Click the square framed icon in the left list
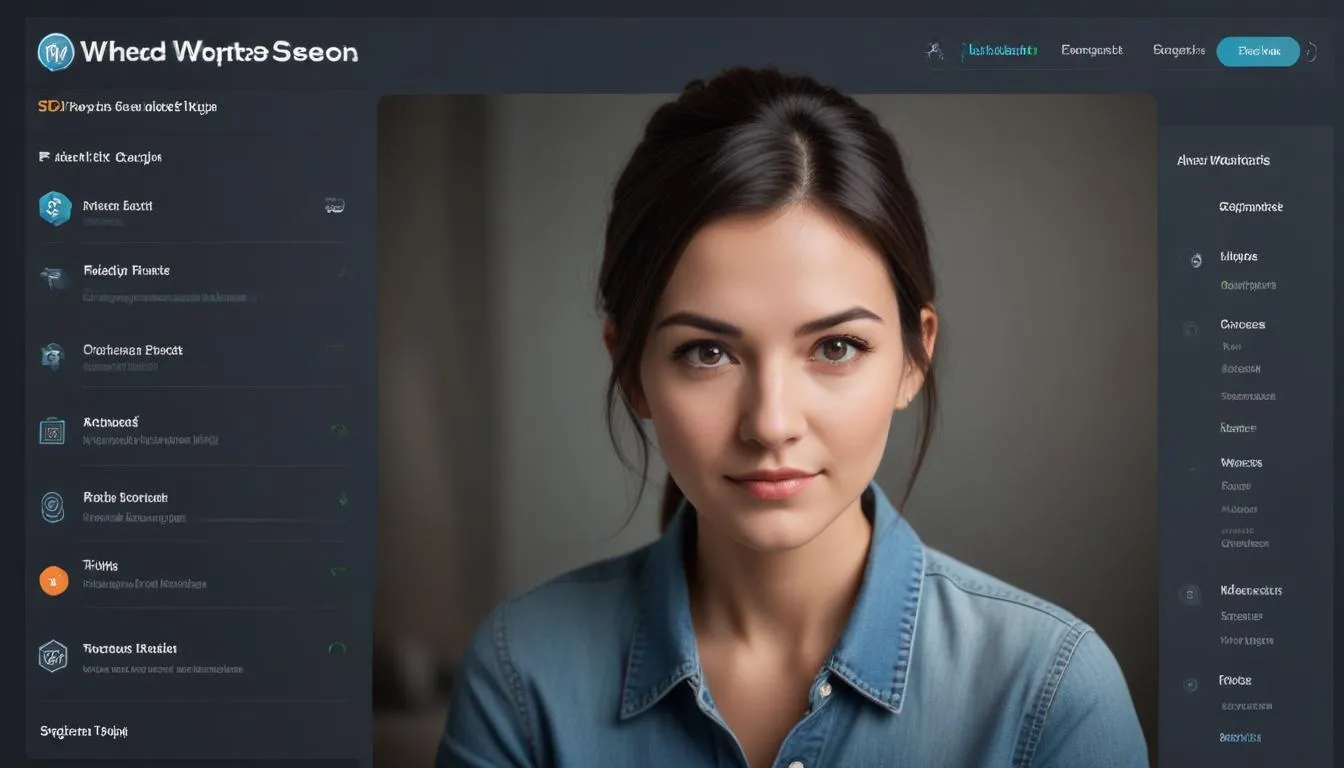 point(52,431)
